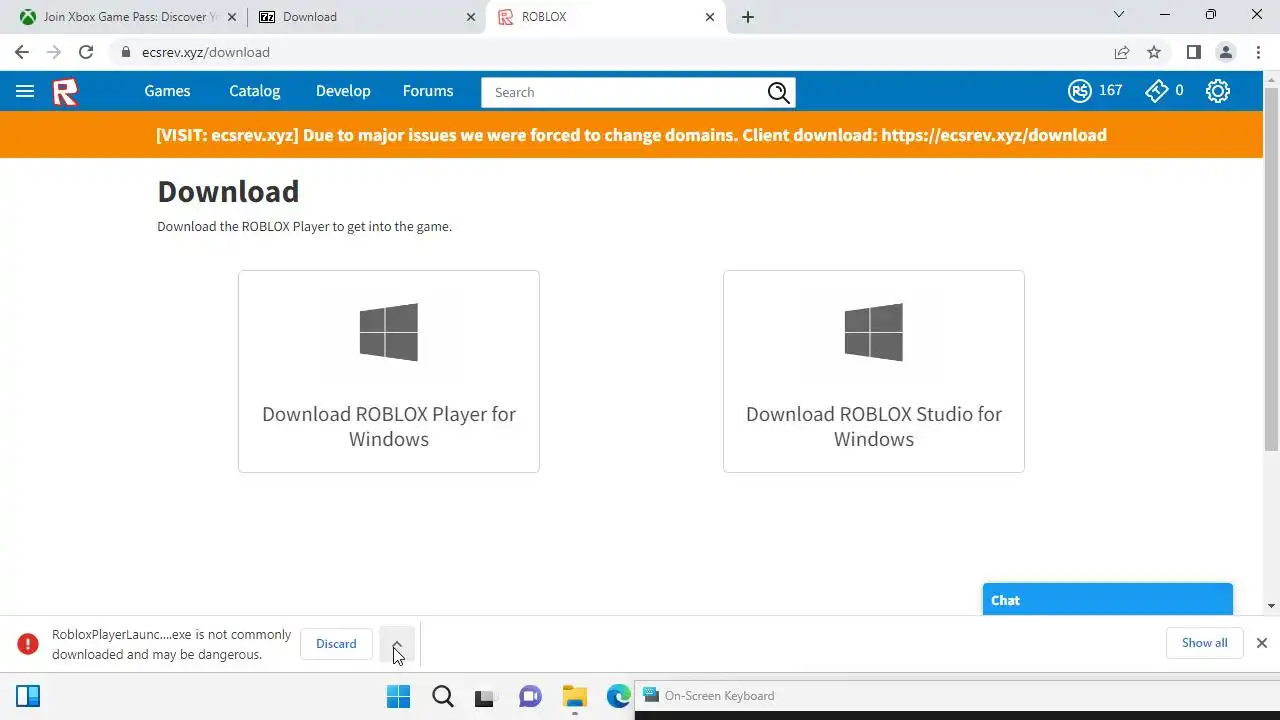Open the Chrome profile icon
This screenshot has width=1280, height=720.
pos(1225,52)
